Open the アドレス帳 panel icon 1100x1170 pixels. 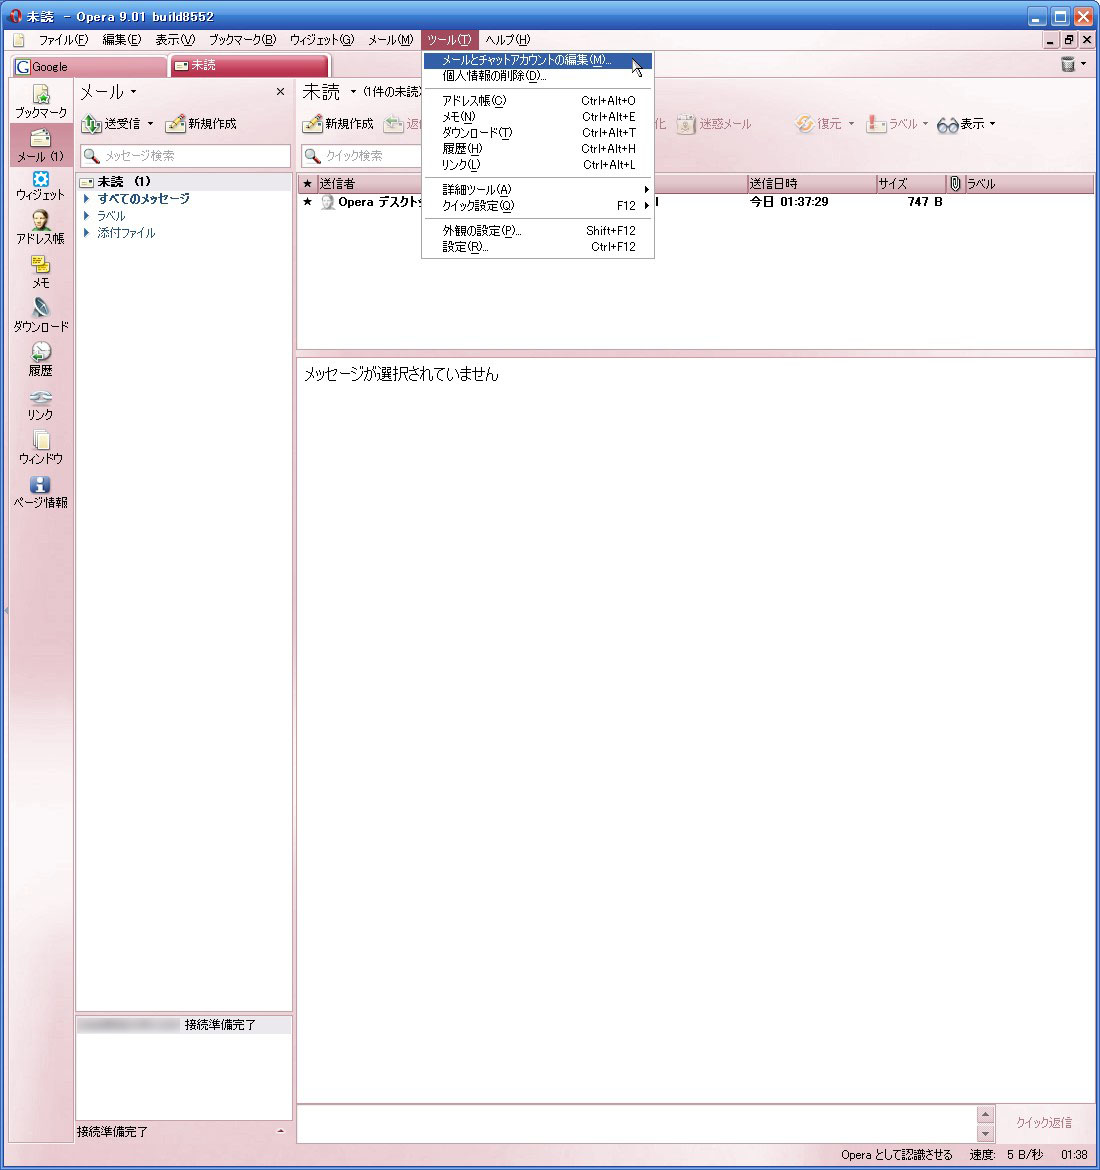pyautogui.click(x=41, y=221)
